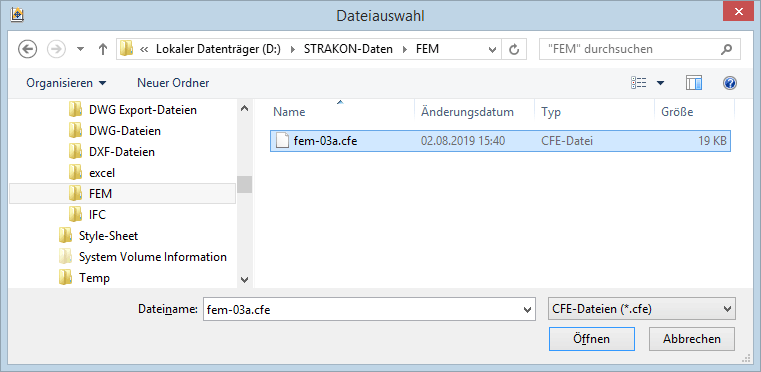Expand the view options dropdown arrow
Image resolution: width=761 pixels, height=372 pixels.
pyautogui.click(x=661, y=83)
